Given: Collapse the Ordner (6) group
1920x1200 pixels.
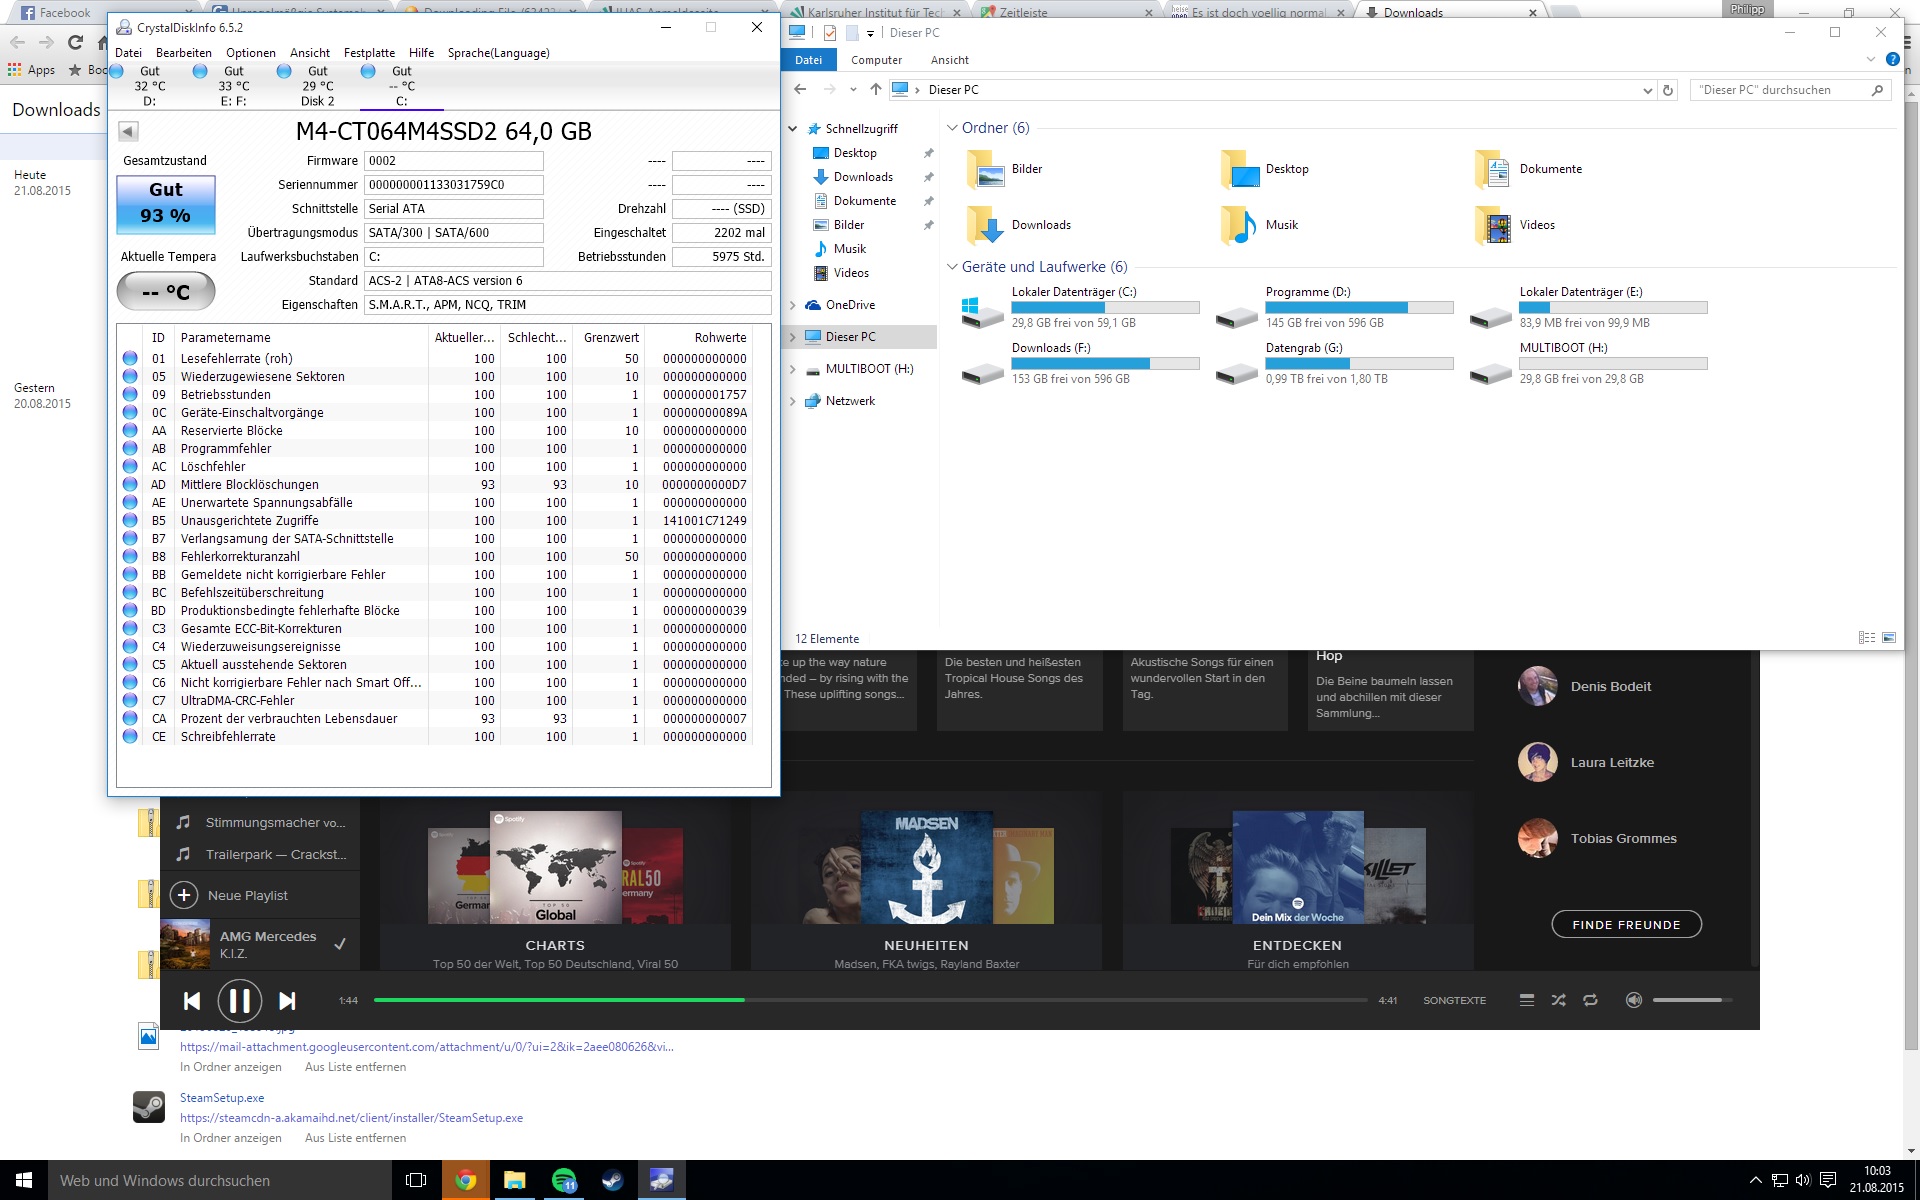Looking at the screenshot, I should tap(952, 128).
